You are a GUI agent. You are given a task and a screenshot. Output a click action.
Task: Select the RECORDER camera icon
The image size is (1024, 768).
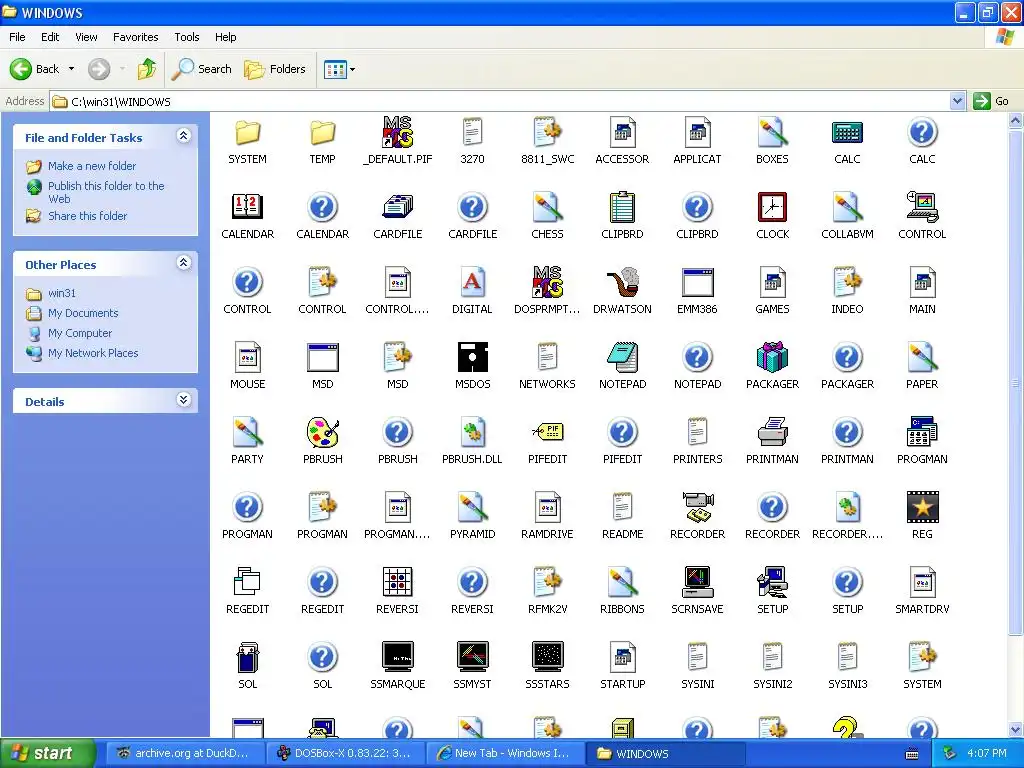click(697, 507)
